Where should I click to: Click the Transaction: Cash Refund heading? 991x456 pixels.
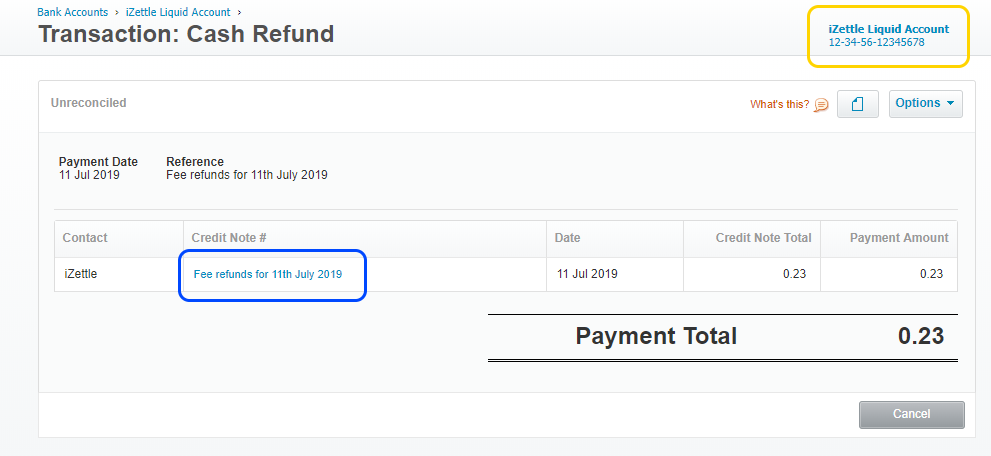pyautogui.click(x=186, y=34)
